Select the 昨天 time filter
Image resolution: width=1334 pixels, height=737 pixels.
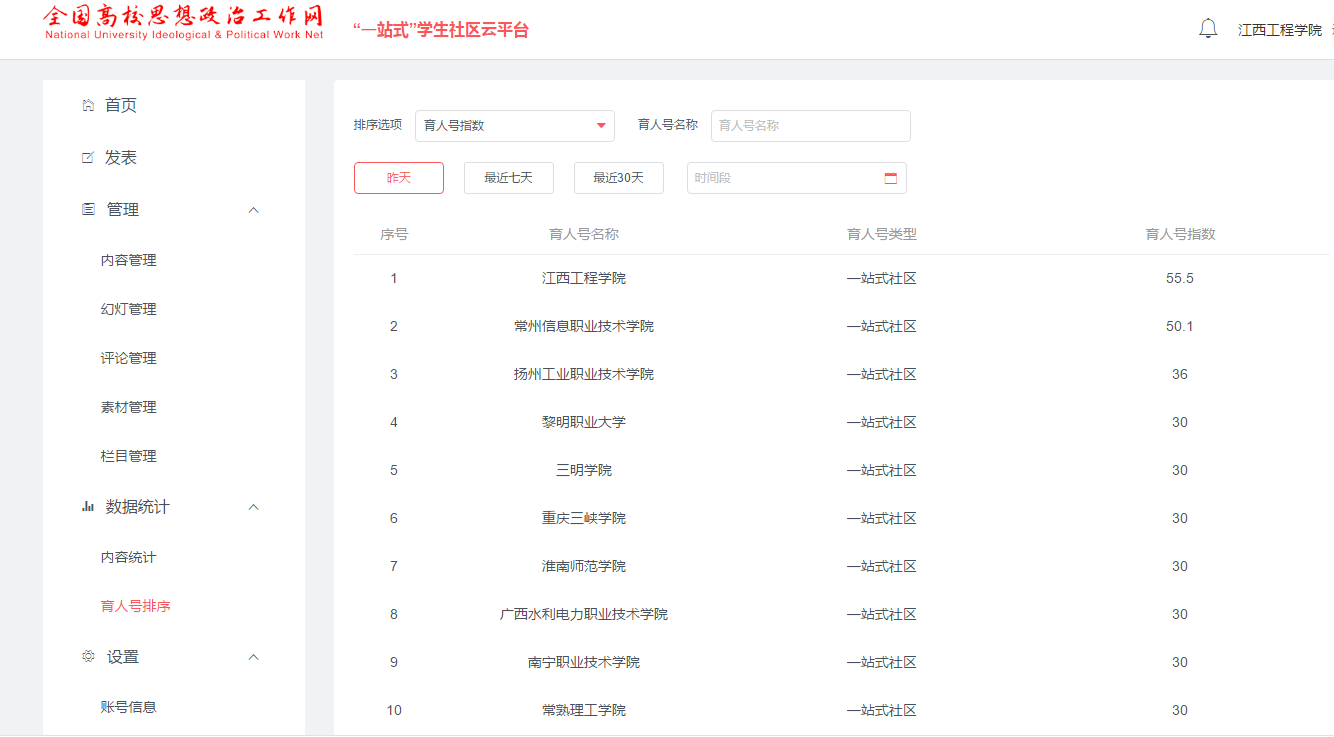click(x=399, y=178)
